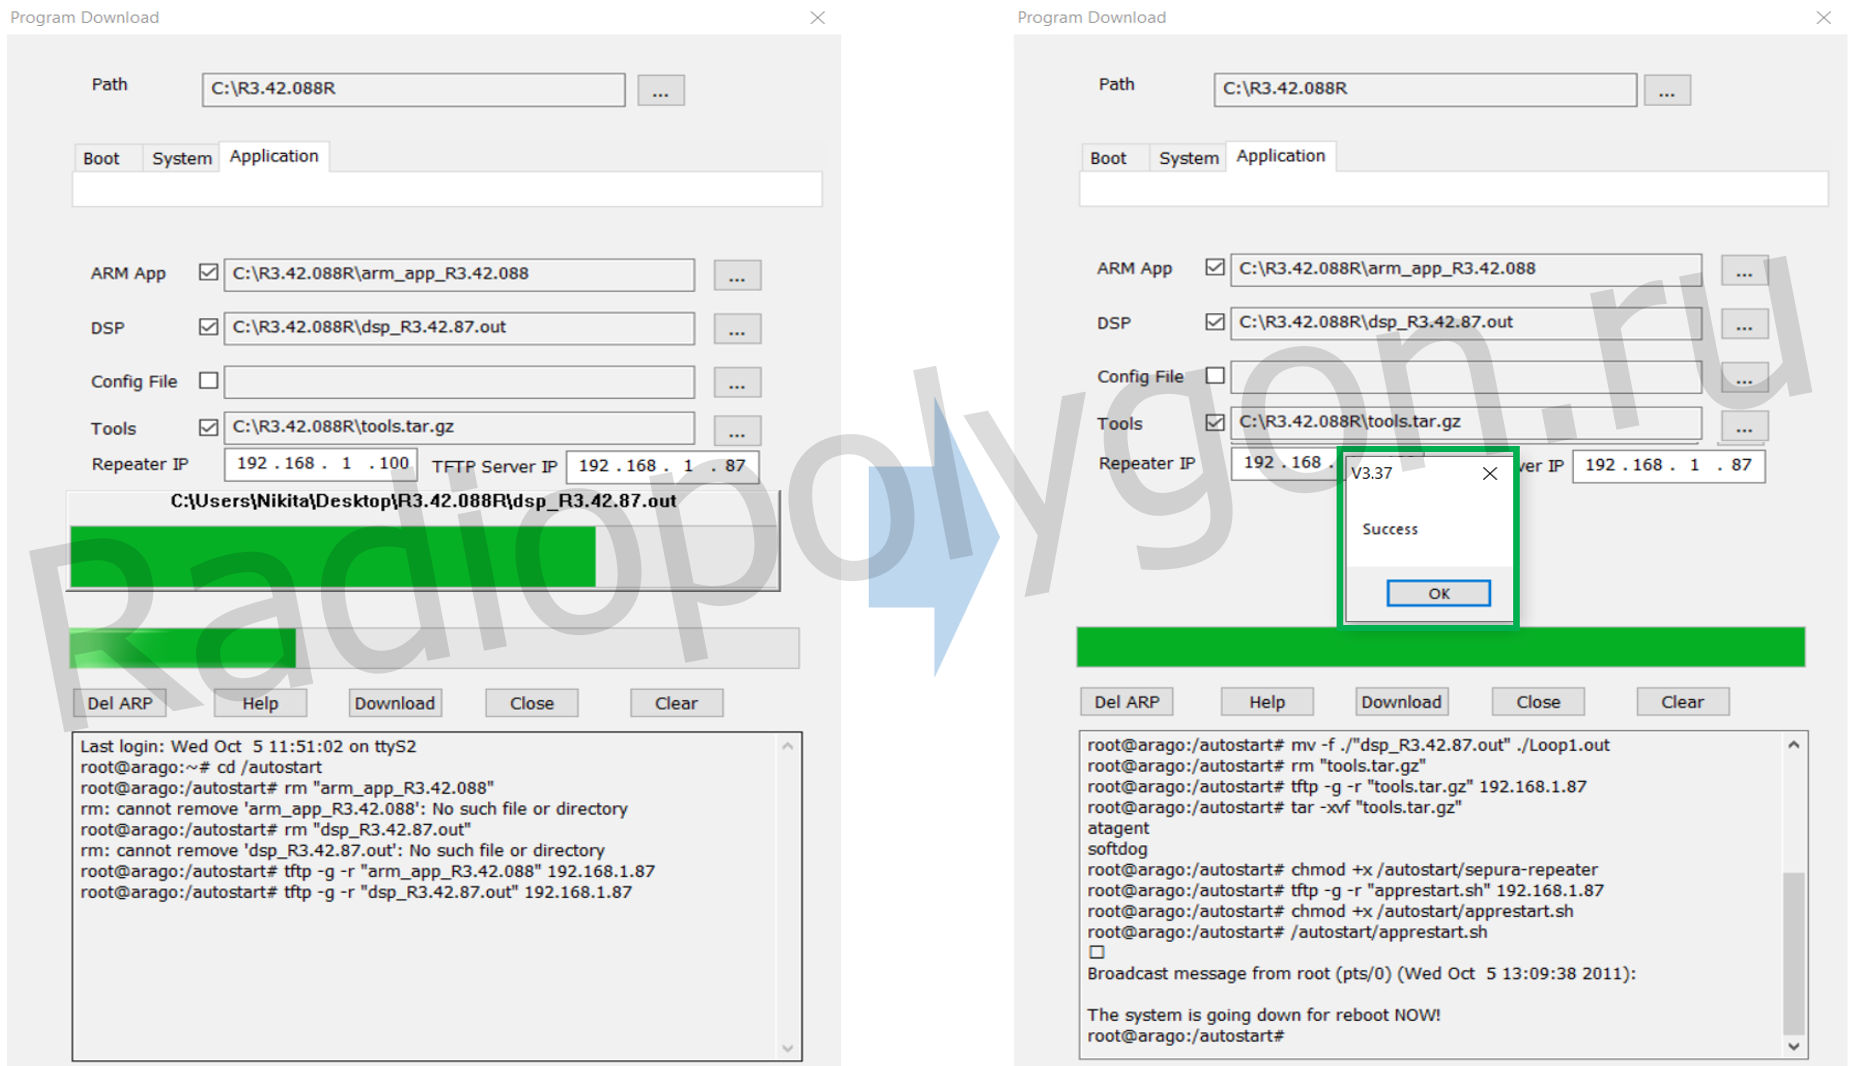
Task: Click Path browse button in right window
Action: point(1666,91)
